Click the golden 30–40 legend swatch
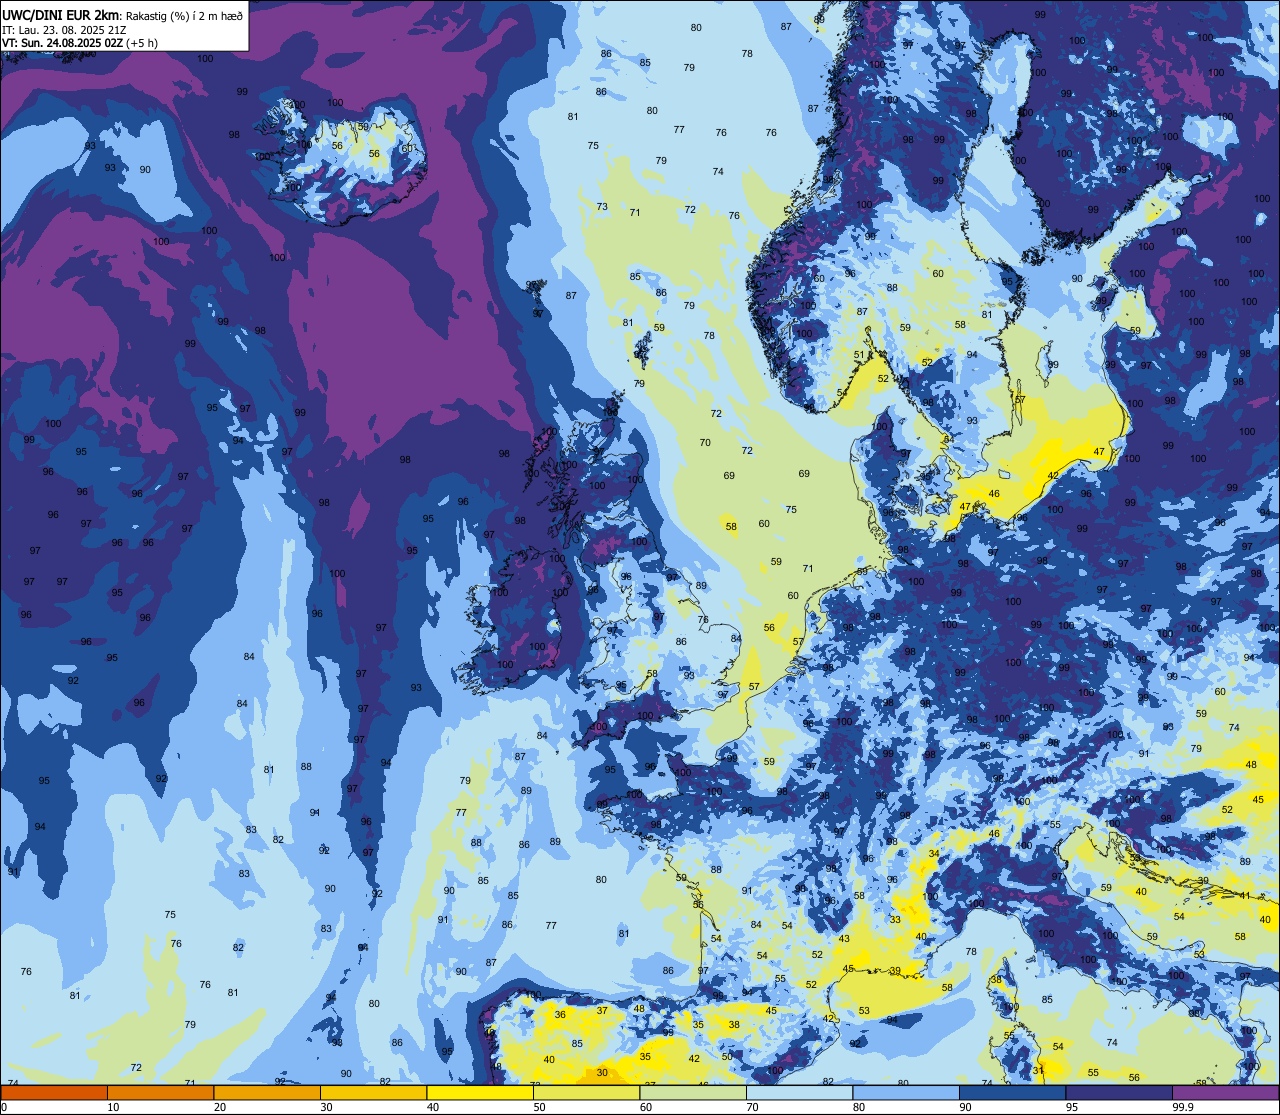This screenshot has height=1115, width=1280. pos(373,1093)
